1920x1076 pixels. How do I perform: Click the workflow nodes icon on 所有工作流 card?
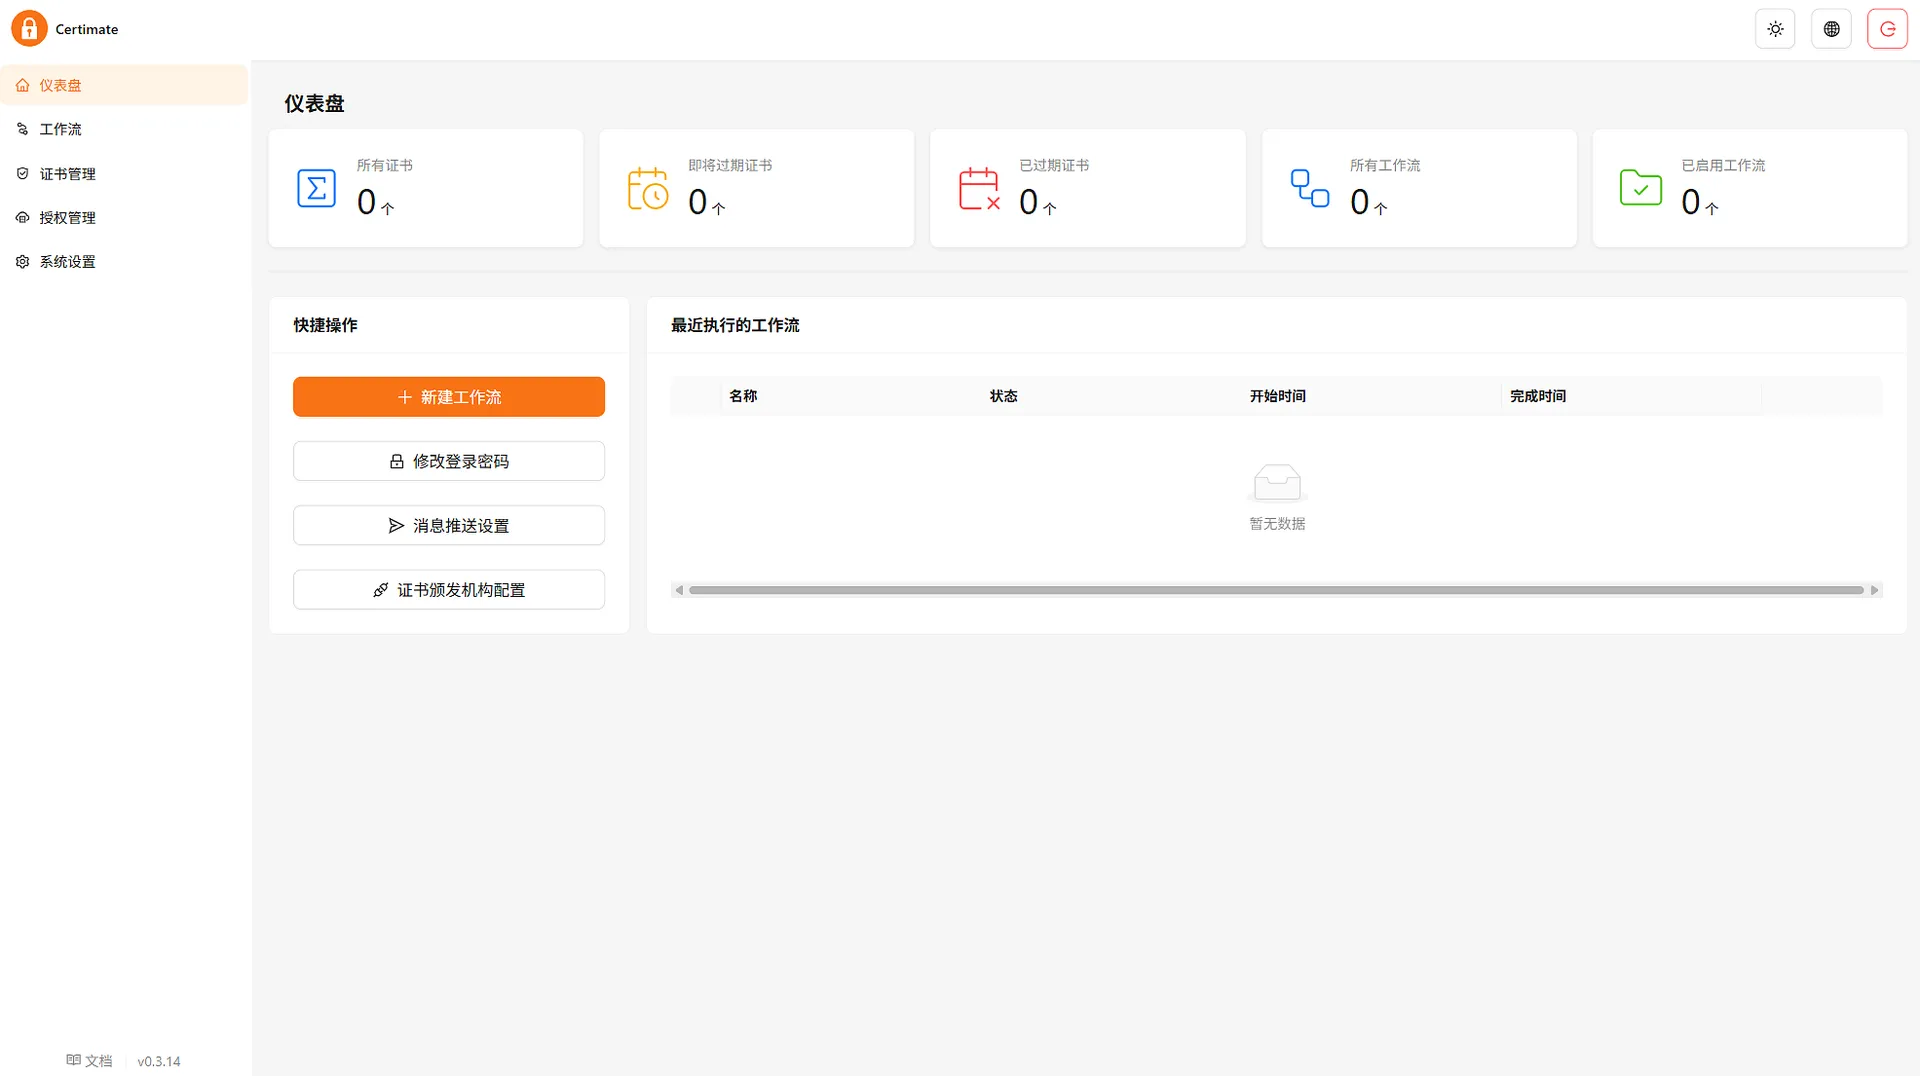1310,188
